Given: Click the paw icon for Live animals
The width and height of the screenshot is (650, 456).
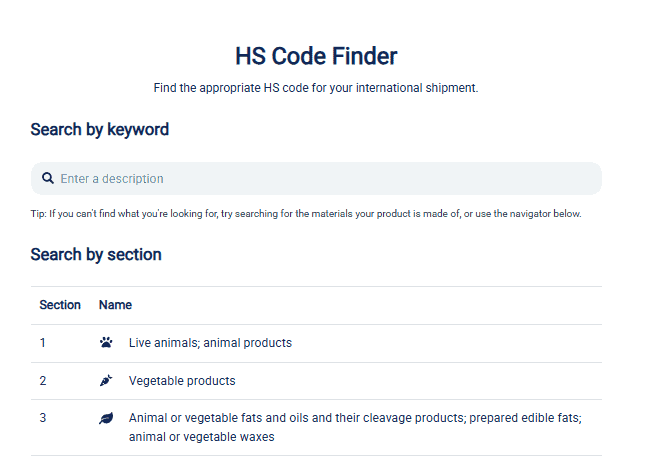Looking at the screenshot, I should 106,343.
